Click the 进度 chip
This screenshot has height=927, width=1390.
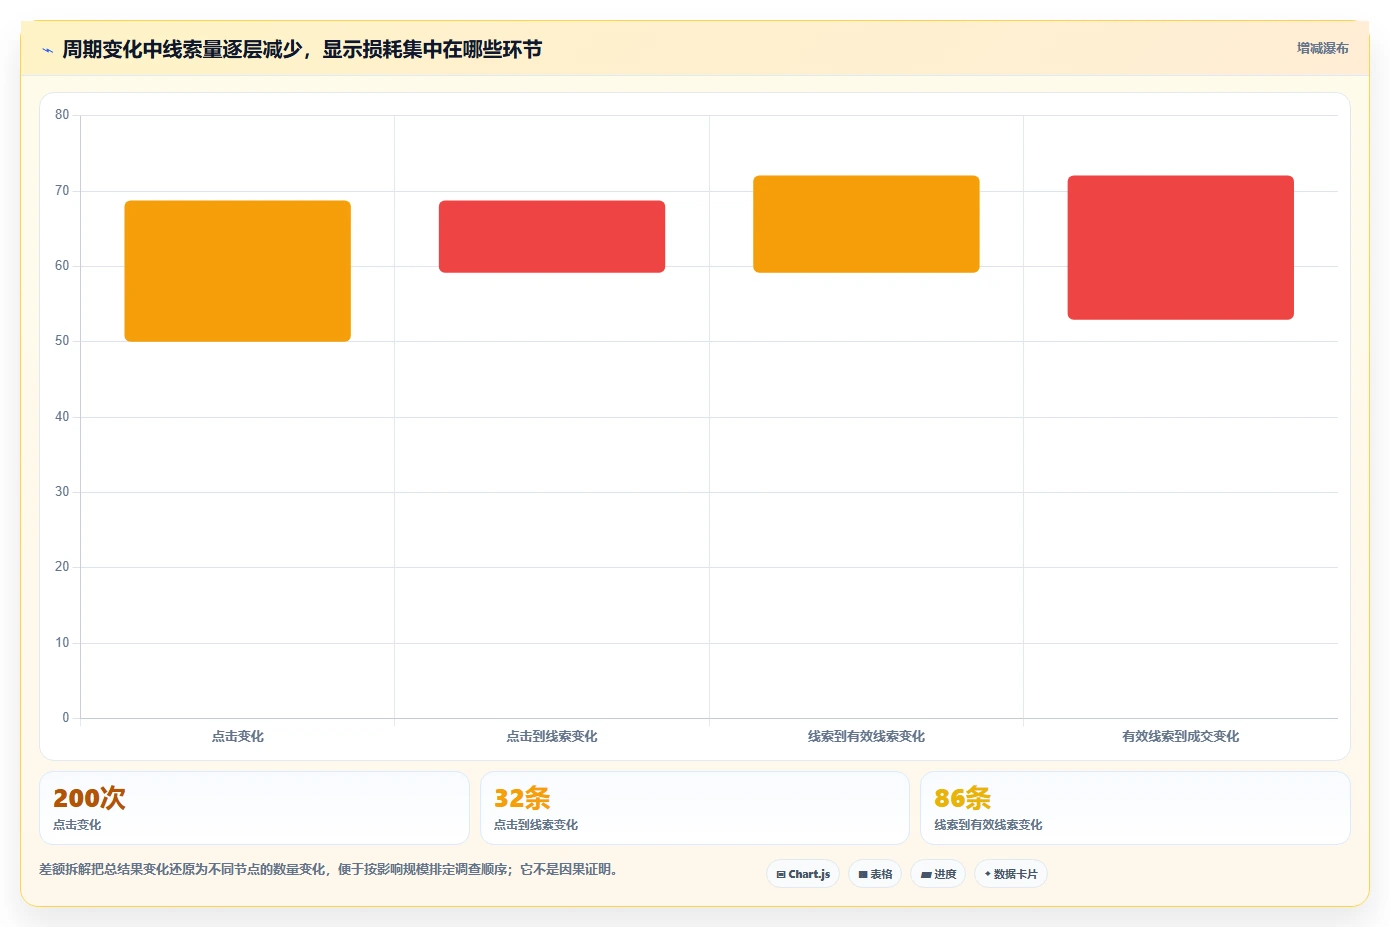tap(938, 874)
